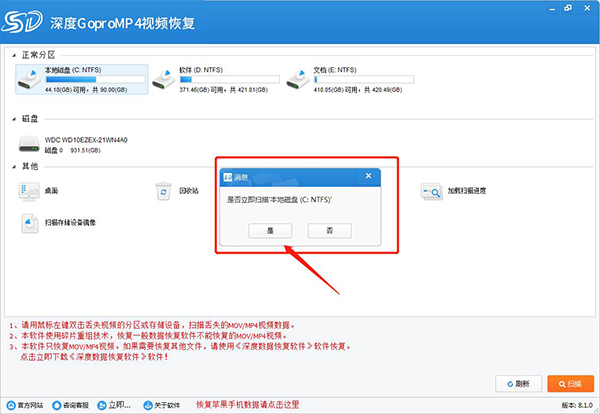Restore down the application window
Screen dimensions: 600x414
pyautogui.click(x=568, y=8)
